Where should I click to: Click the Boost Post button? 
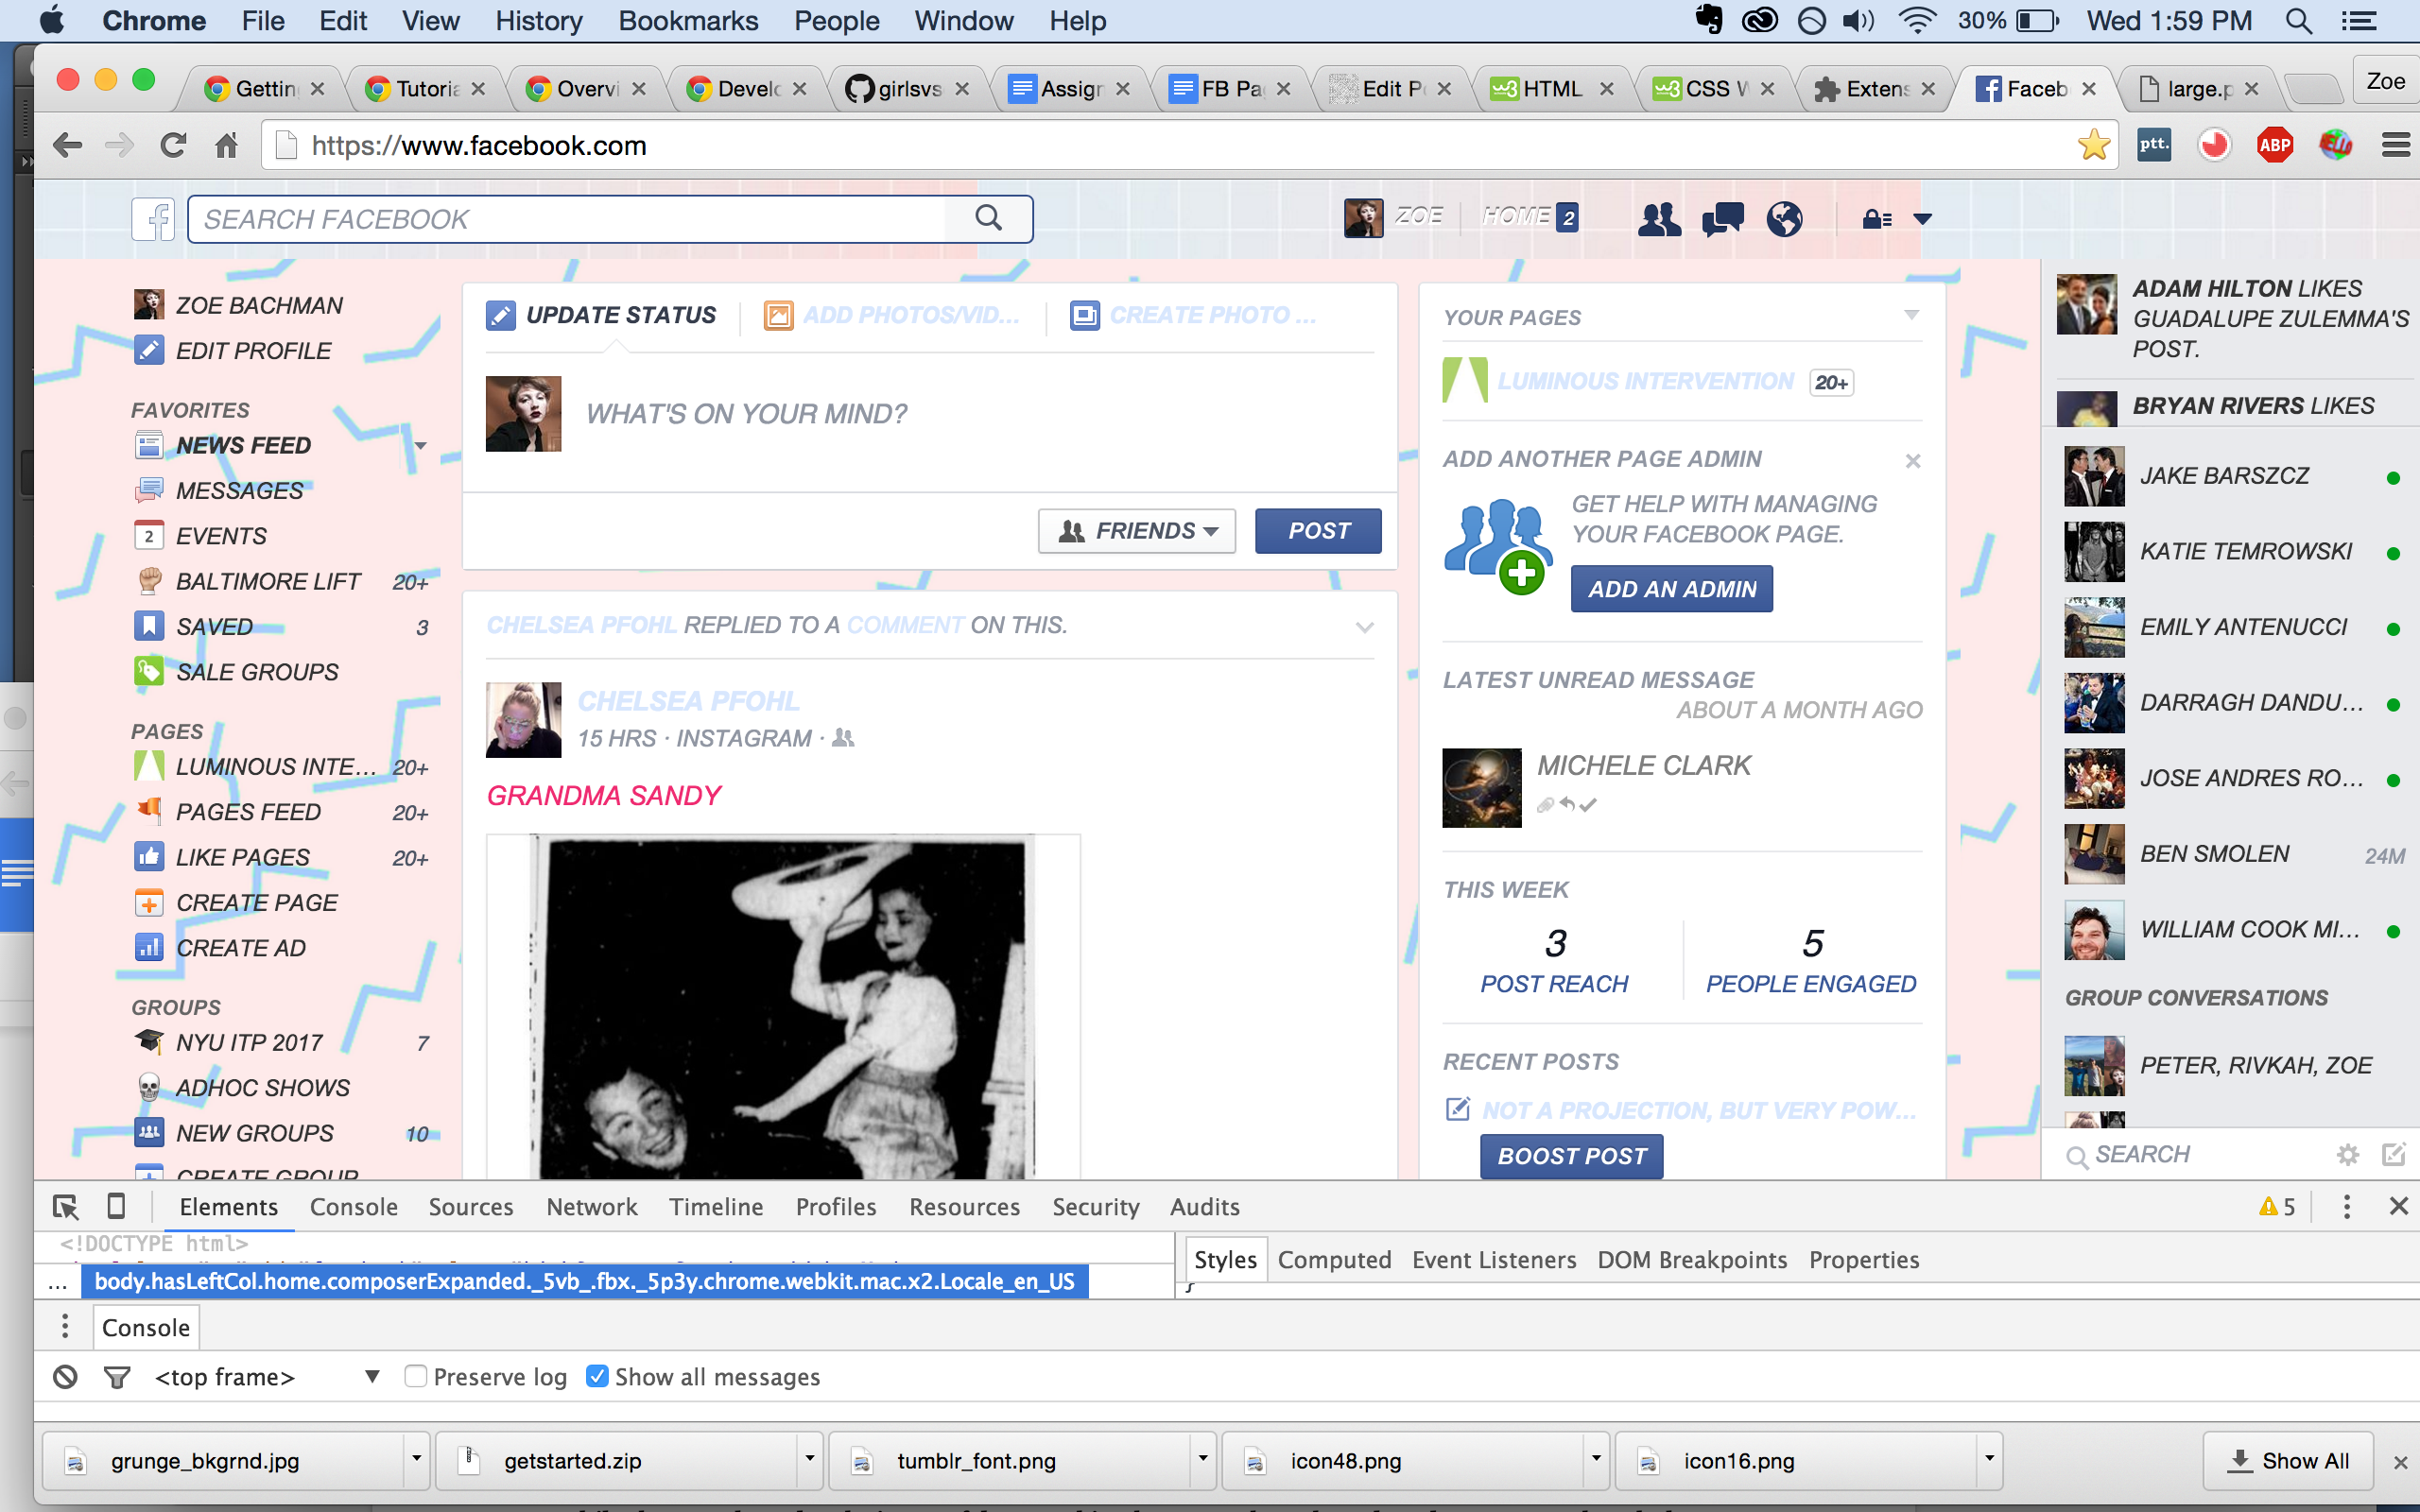tap(1571, 1156)
